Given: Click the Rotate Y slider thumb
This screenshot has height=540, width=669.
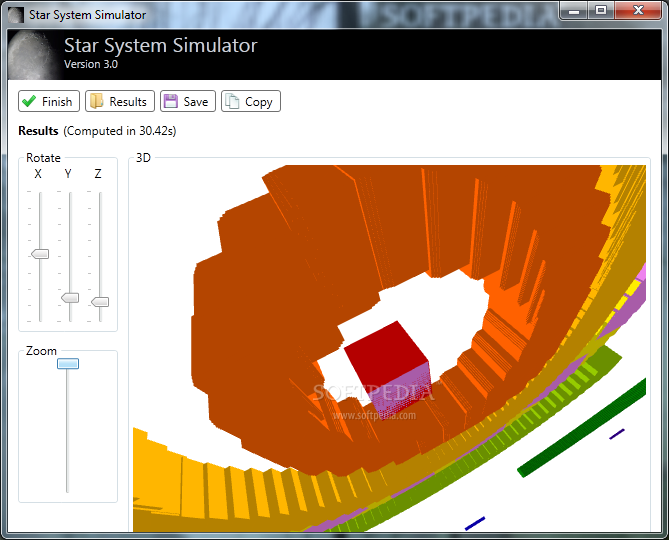Looking at the screenshot, I should (x=70, y=298).
